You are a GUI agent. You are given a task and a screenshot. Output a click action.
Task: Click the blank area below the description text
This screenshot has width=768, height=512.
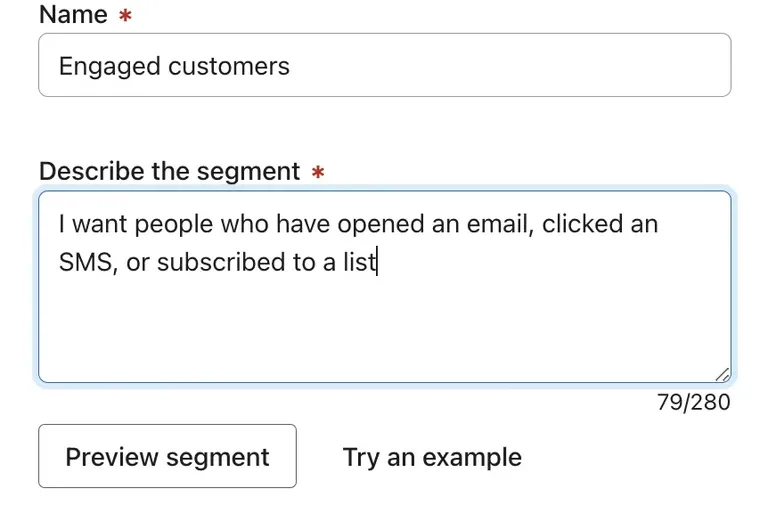tap(384, 330)
